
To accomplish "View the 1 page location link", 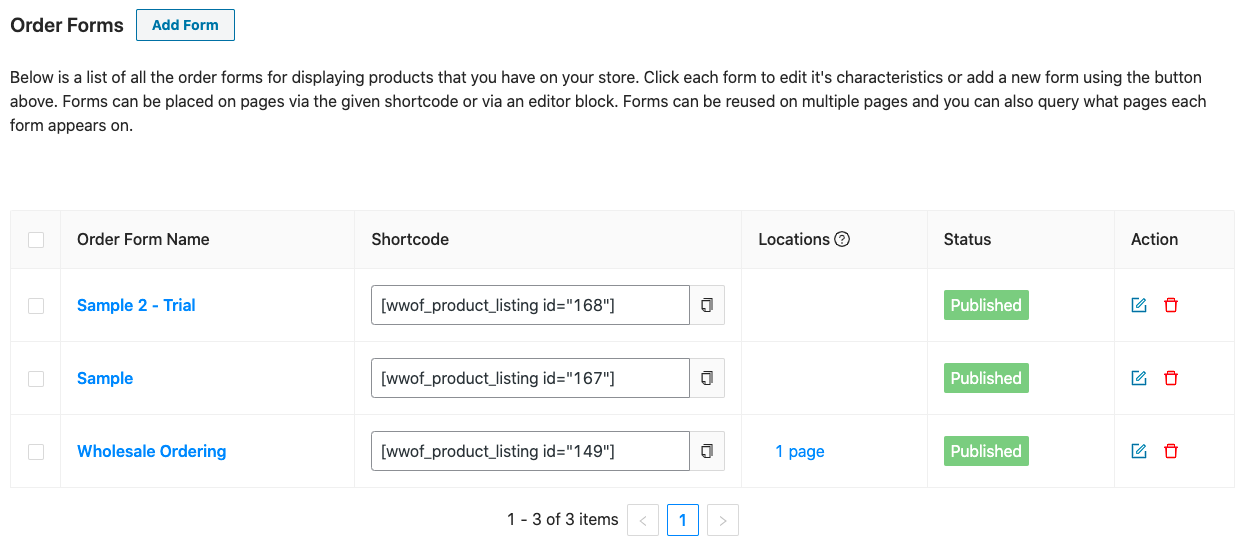I will [799, 451].
